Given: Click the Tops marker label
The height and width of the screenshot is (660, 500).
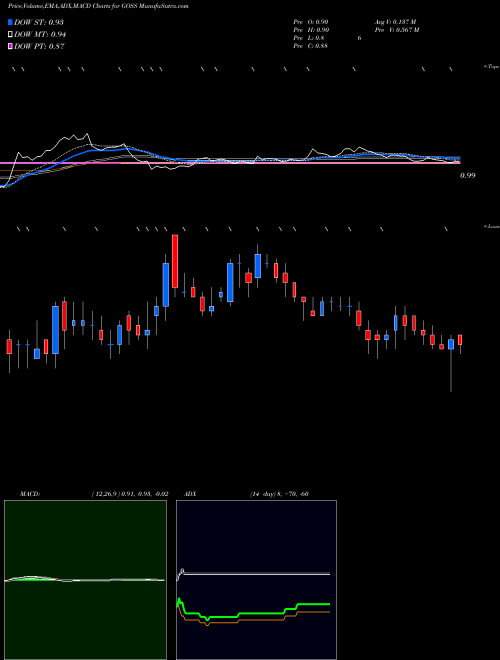Looking at the screenshot, I should pos(492,67).
